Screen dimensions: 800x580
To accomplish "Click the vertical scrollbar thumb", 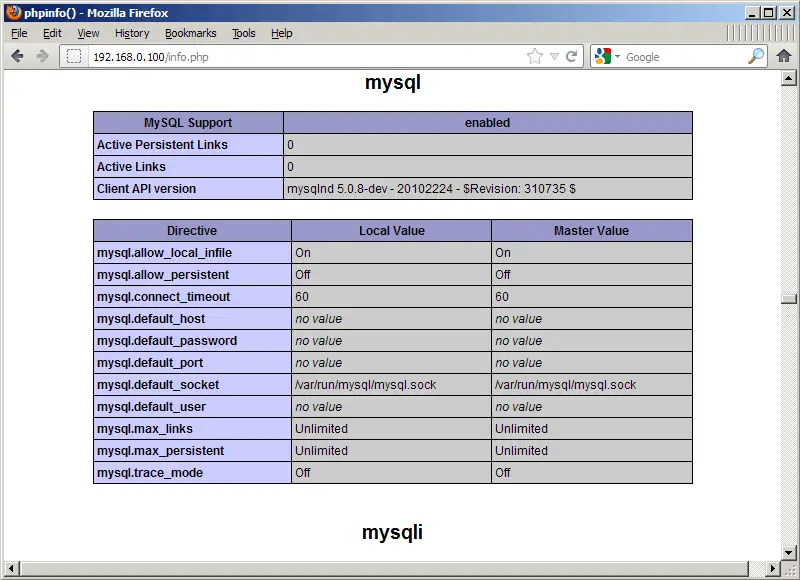I will point(789,298).
